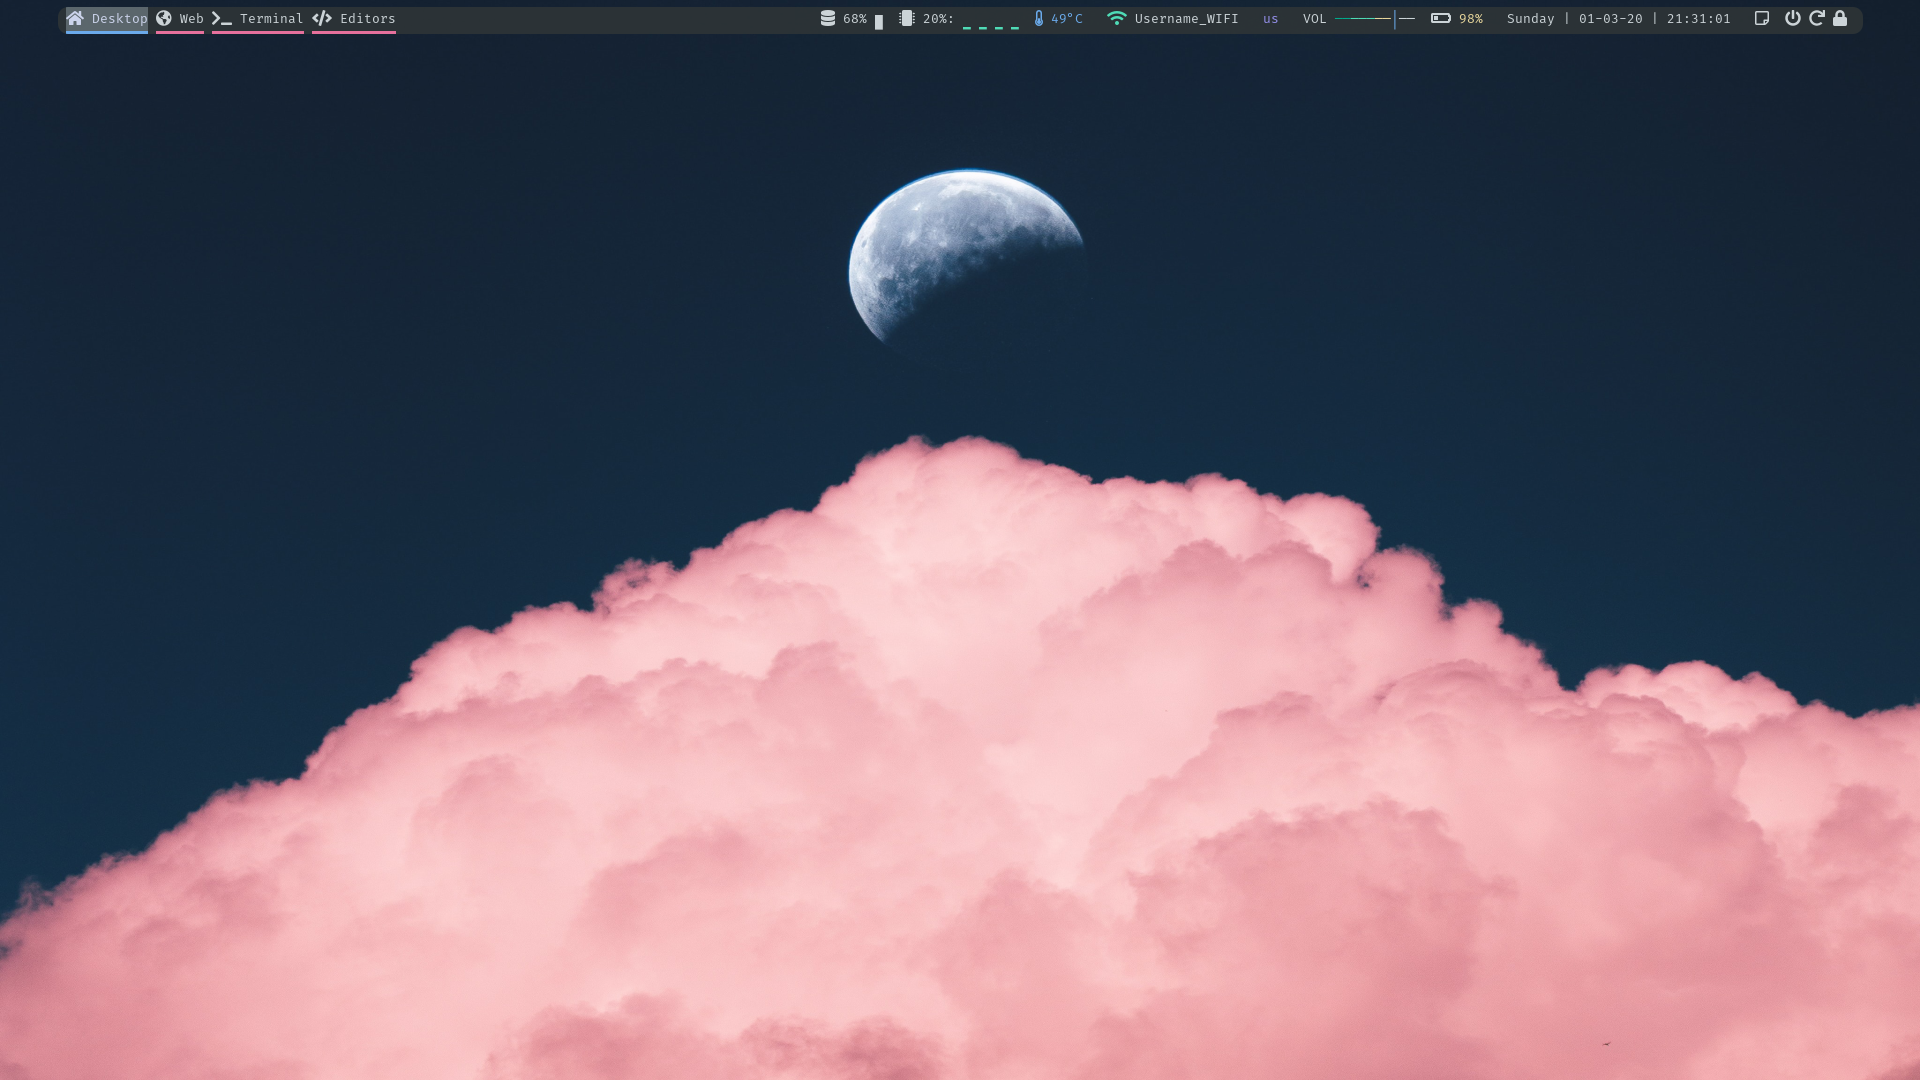Go to the Editors workspace
Image resolution: width=1920 pixels, height=1080 pixels.
[367, 19]
